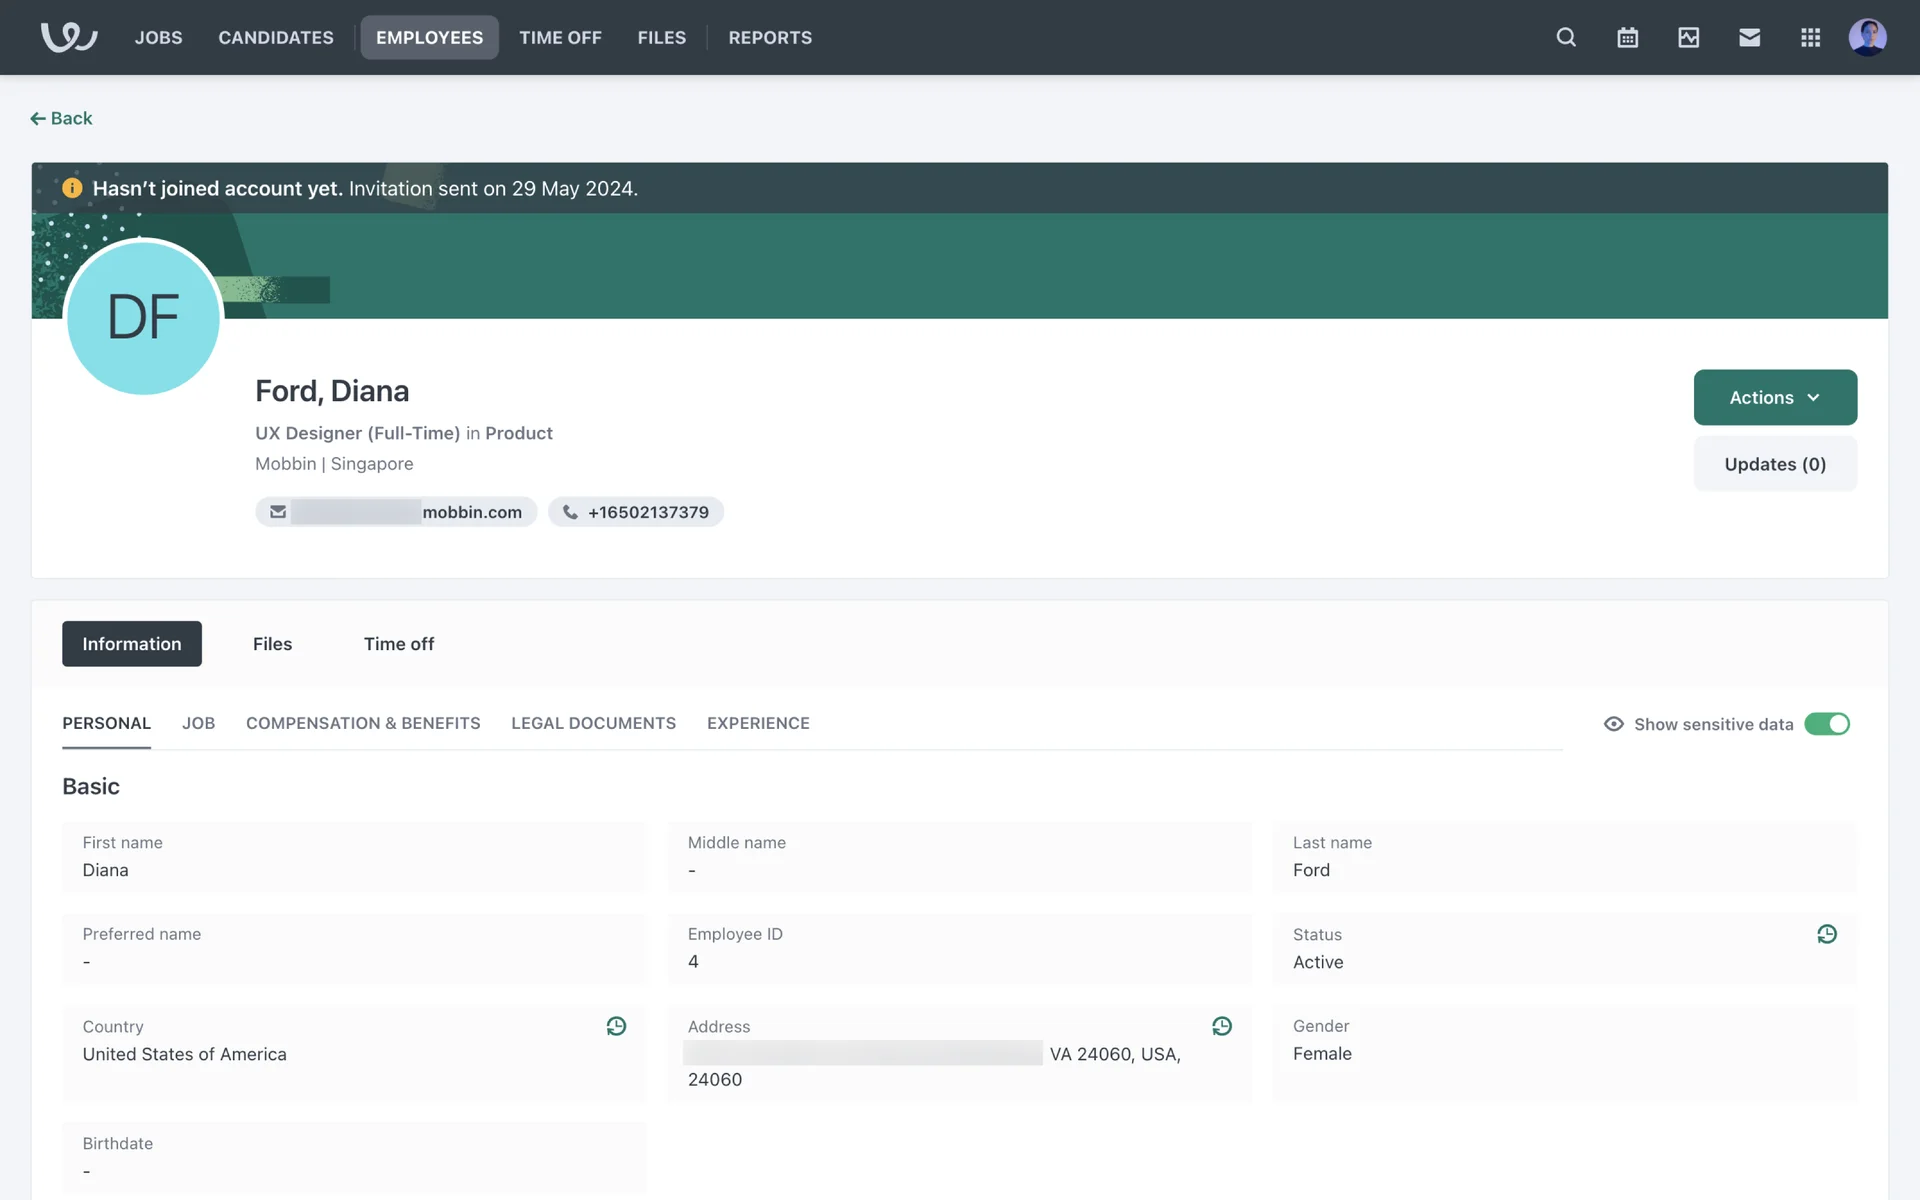Click the DF avatar thumbnail
This screenshot has width=1920, height=1200.
pos(143,318)
